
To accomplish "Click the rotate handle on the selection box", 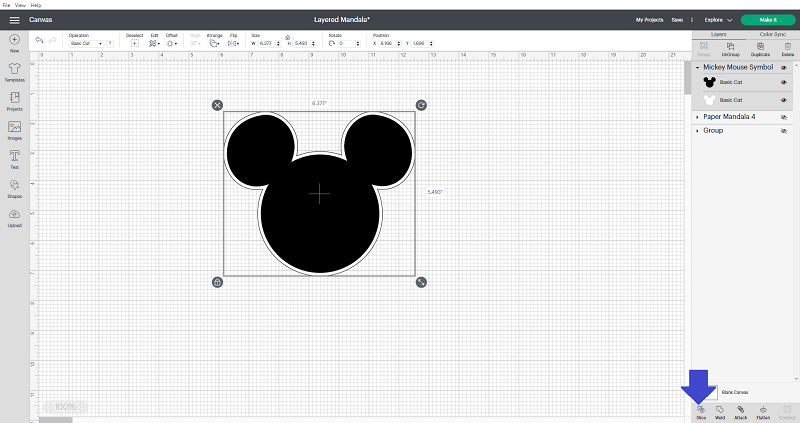I will 421,105.
